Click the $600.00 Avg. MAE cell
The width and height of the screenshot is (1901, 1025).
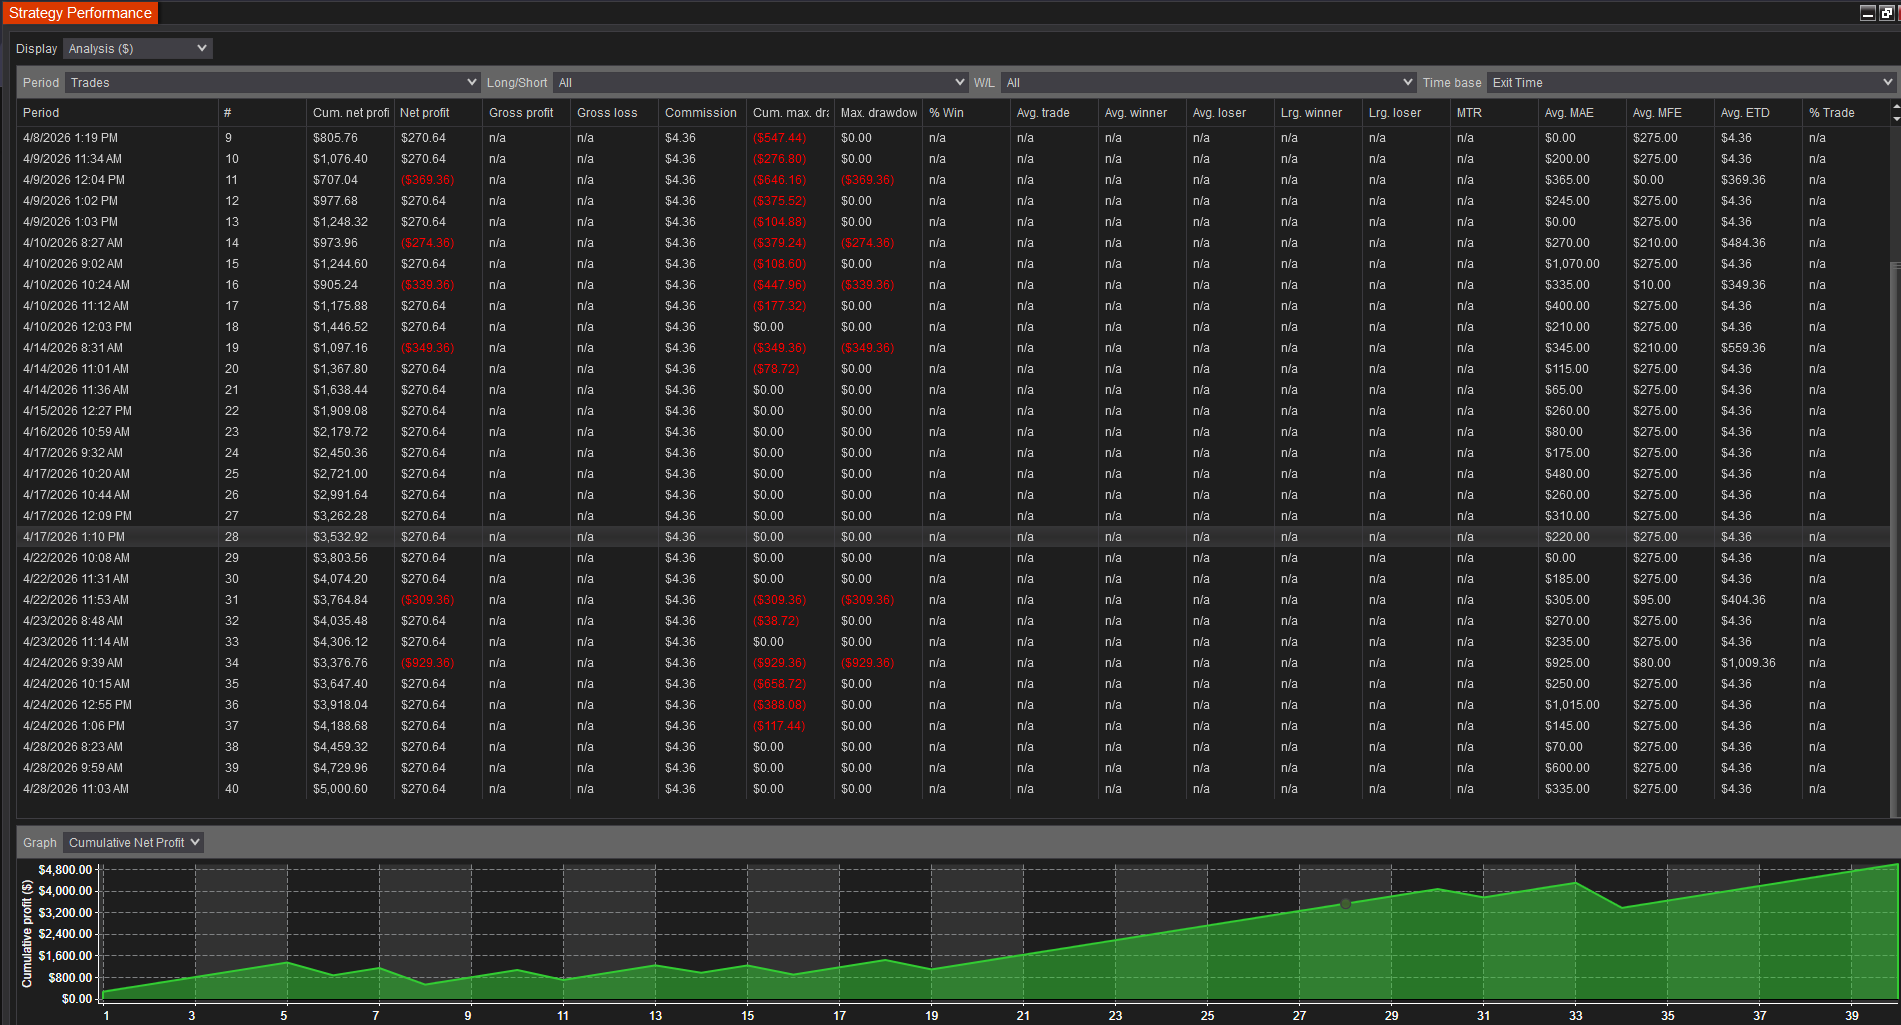[x=1582, y=768]
